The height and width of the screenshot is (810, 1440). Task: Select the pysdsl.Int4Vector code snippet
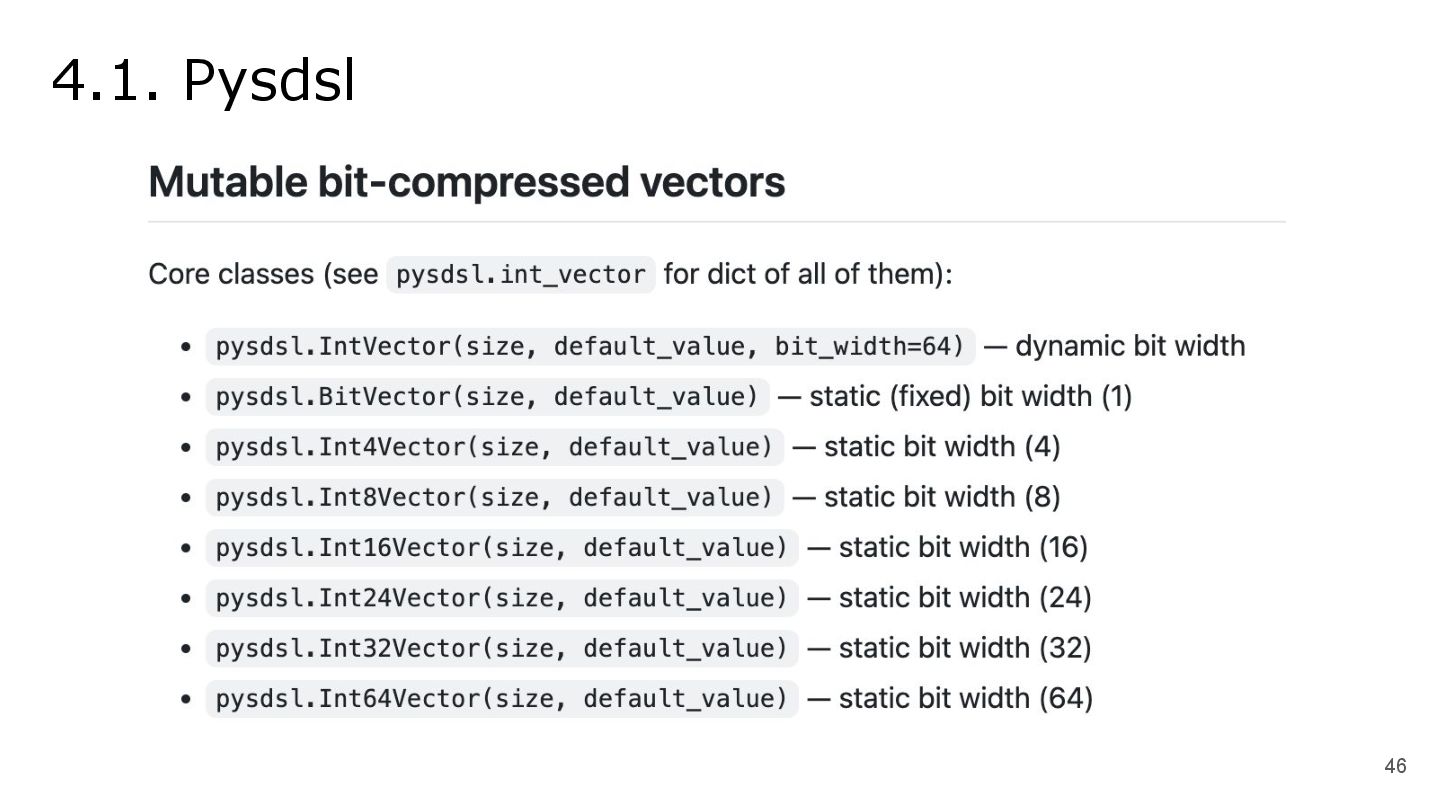(x=495, y=447)
